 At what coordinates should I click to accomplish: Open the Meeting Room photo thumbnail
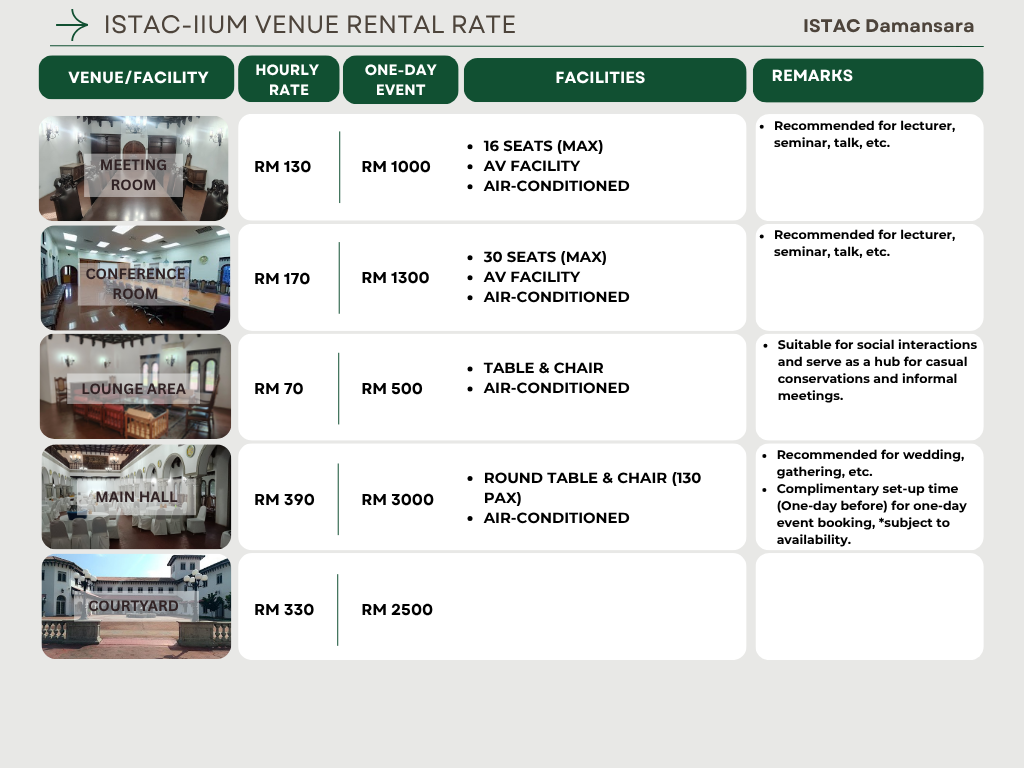(134, 168)
